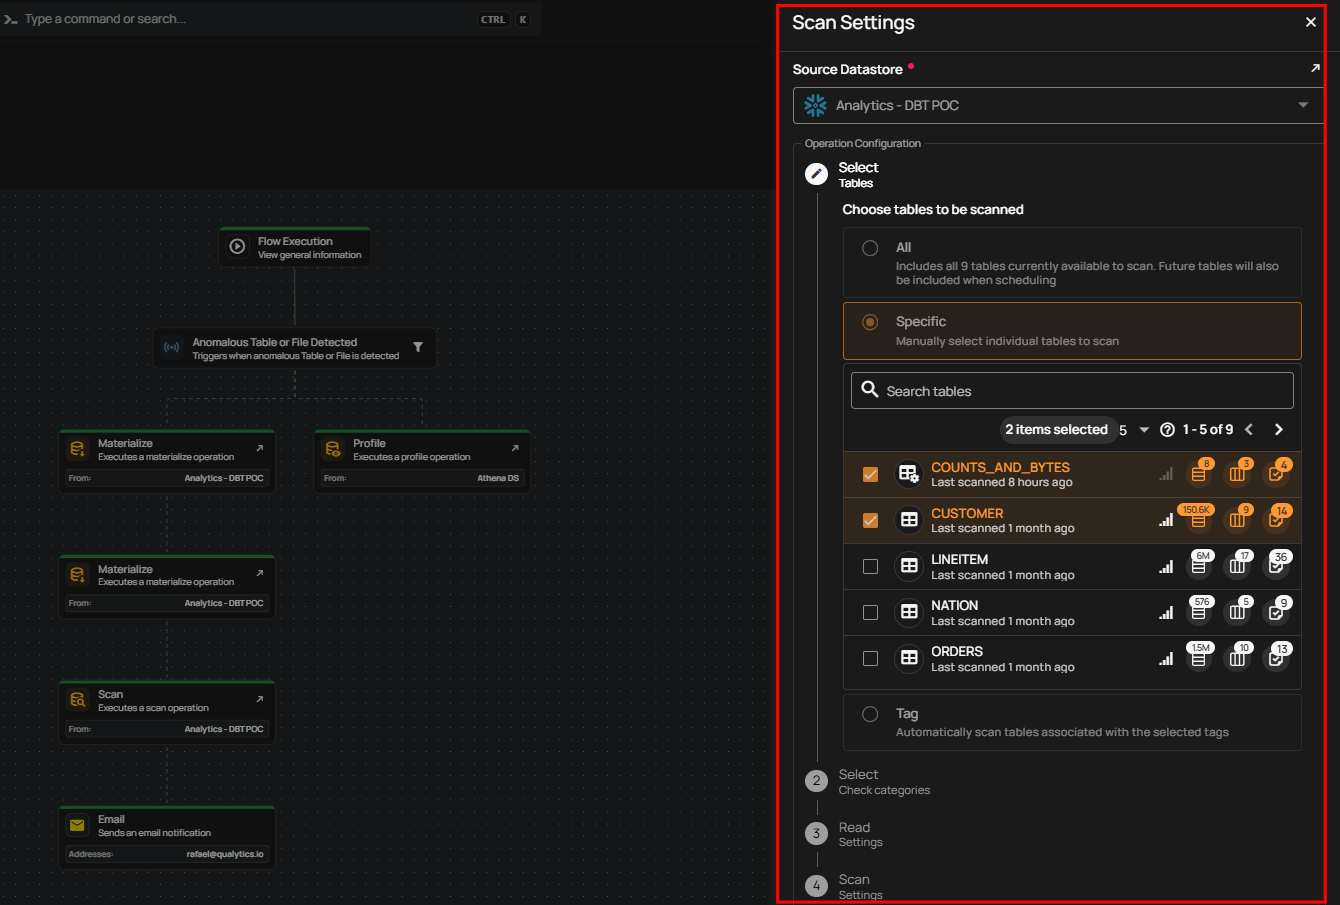Click the records count icon for LINEITEM
Screen dimensions: 1340x905
[1198, 566]
